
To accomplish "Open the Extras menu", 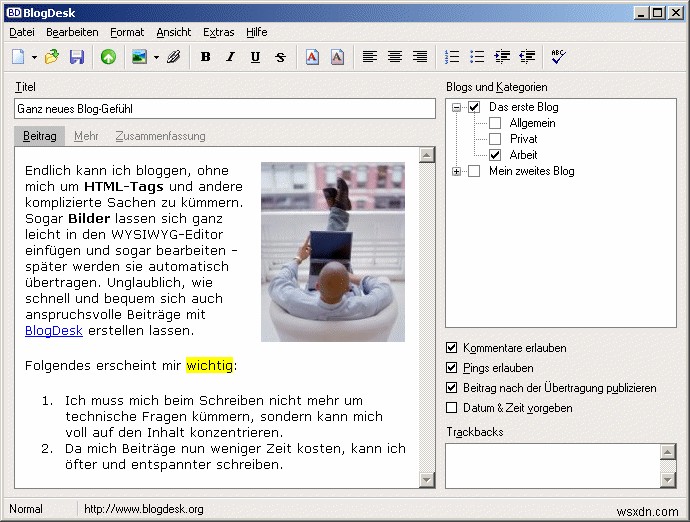I will pyautogui.click(x=219, y=32).
